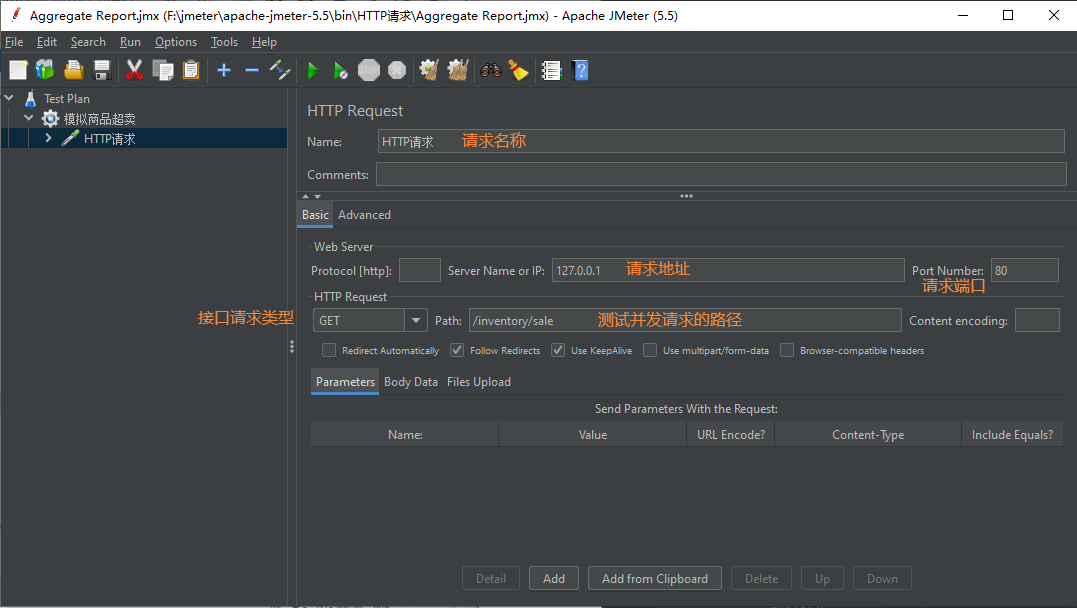
Task: Click the Search binoculars icon
Action: (490, 70)
